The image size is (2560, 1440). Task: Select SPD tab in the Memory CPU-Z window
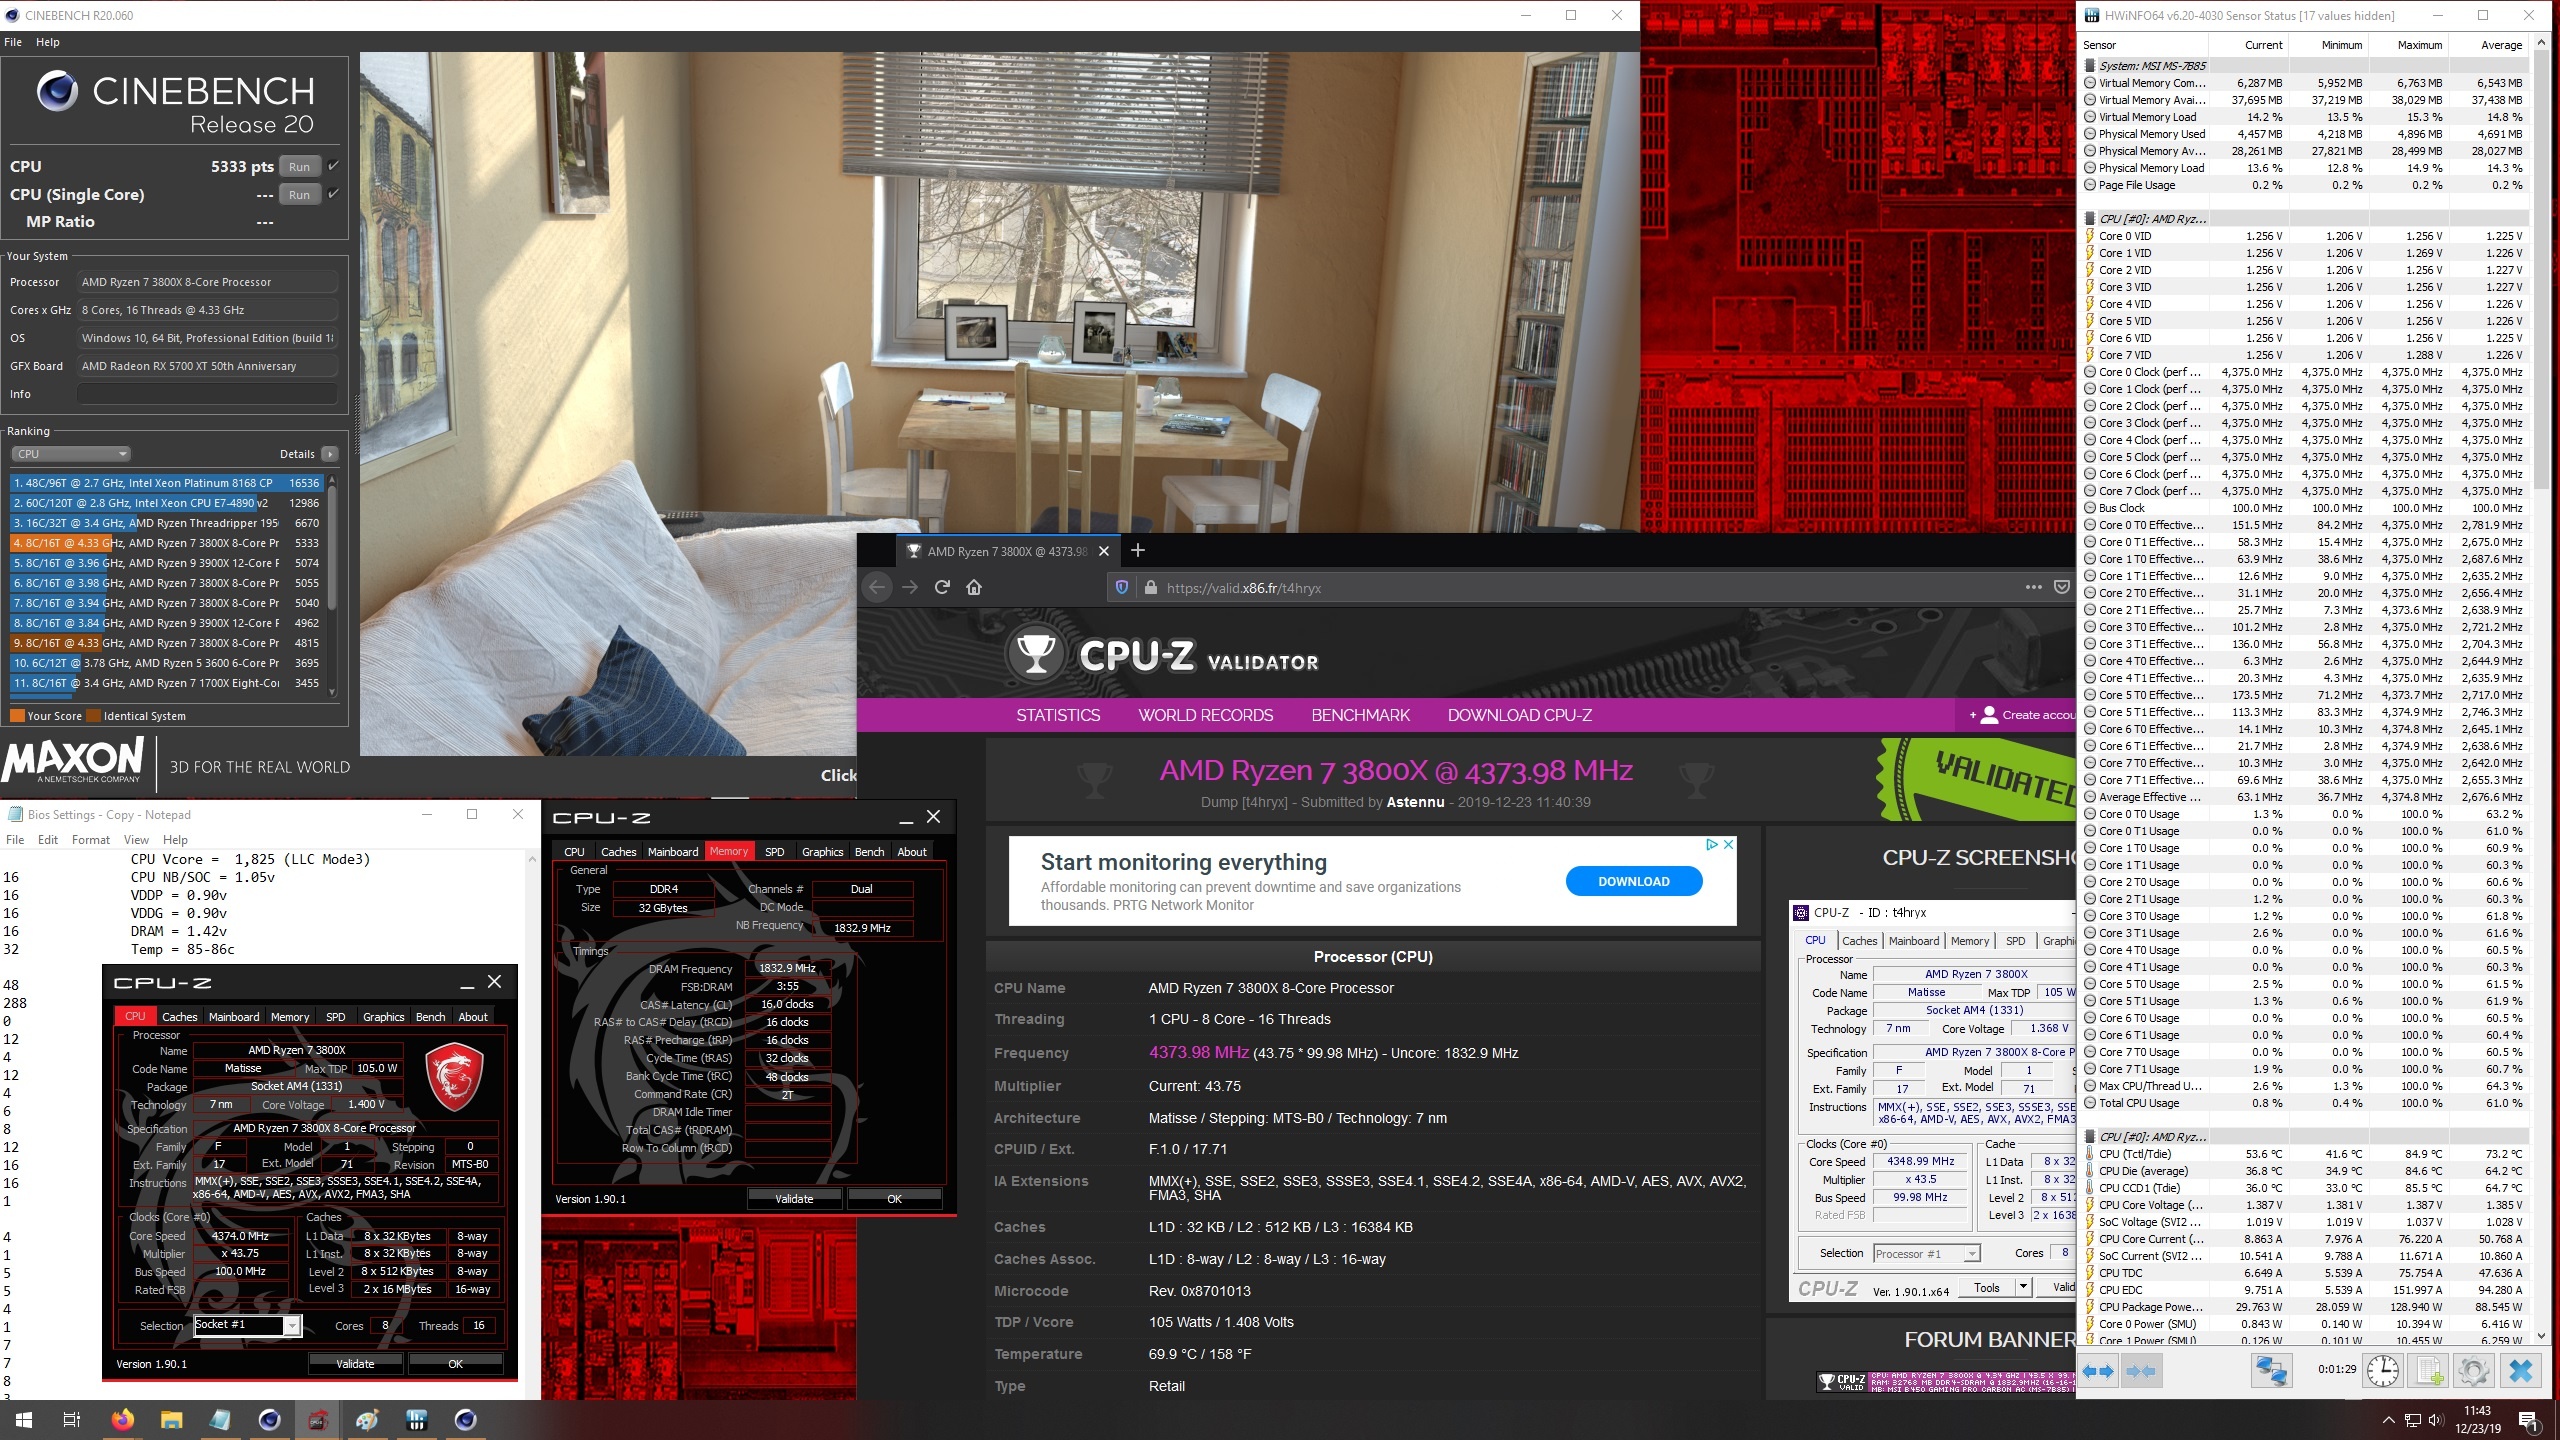(x=775, y=852)
